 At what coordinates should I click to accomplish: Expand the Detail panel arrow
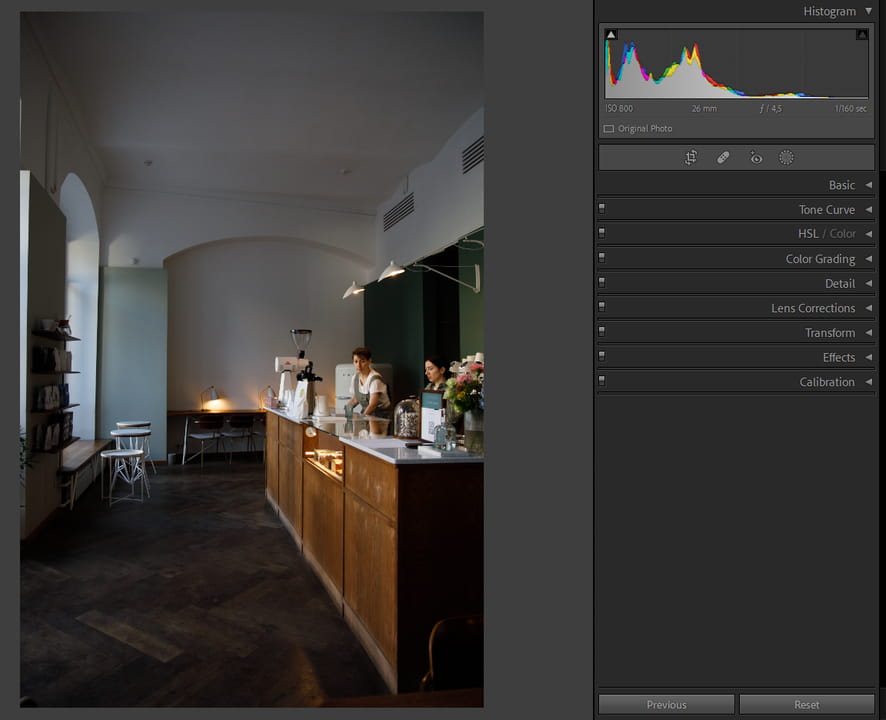[x=868, y=283]
